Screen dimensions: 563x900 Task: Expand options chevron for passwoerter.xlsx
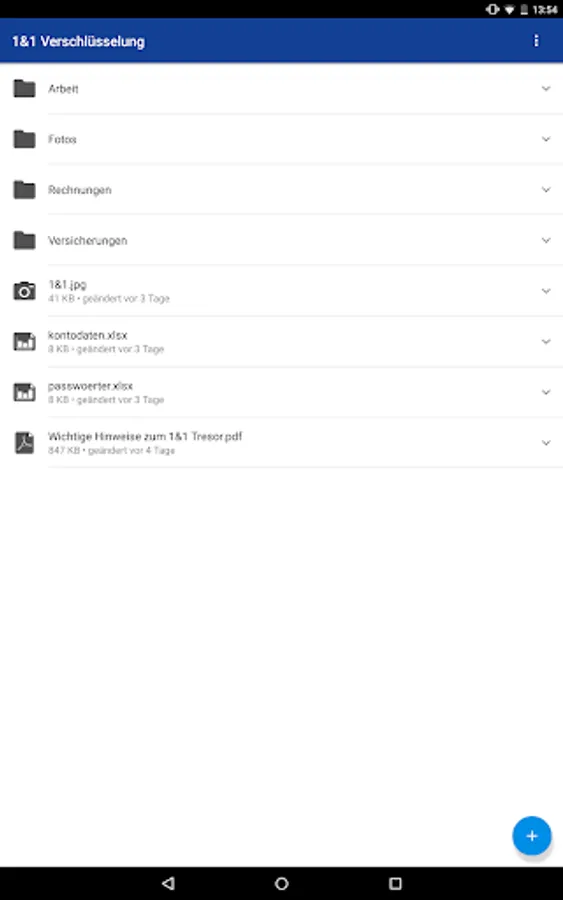tap(546, 392)
